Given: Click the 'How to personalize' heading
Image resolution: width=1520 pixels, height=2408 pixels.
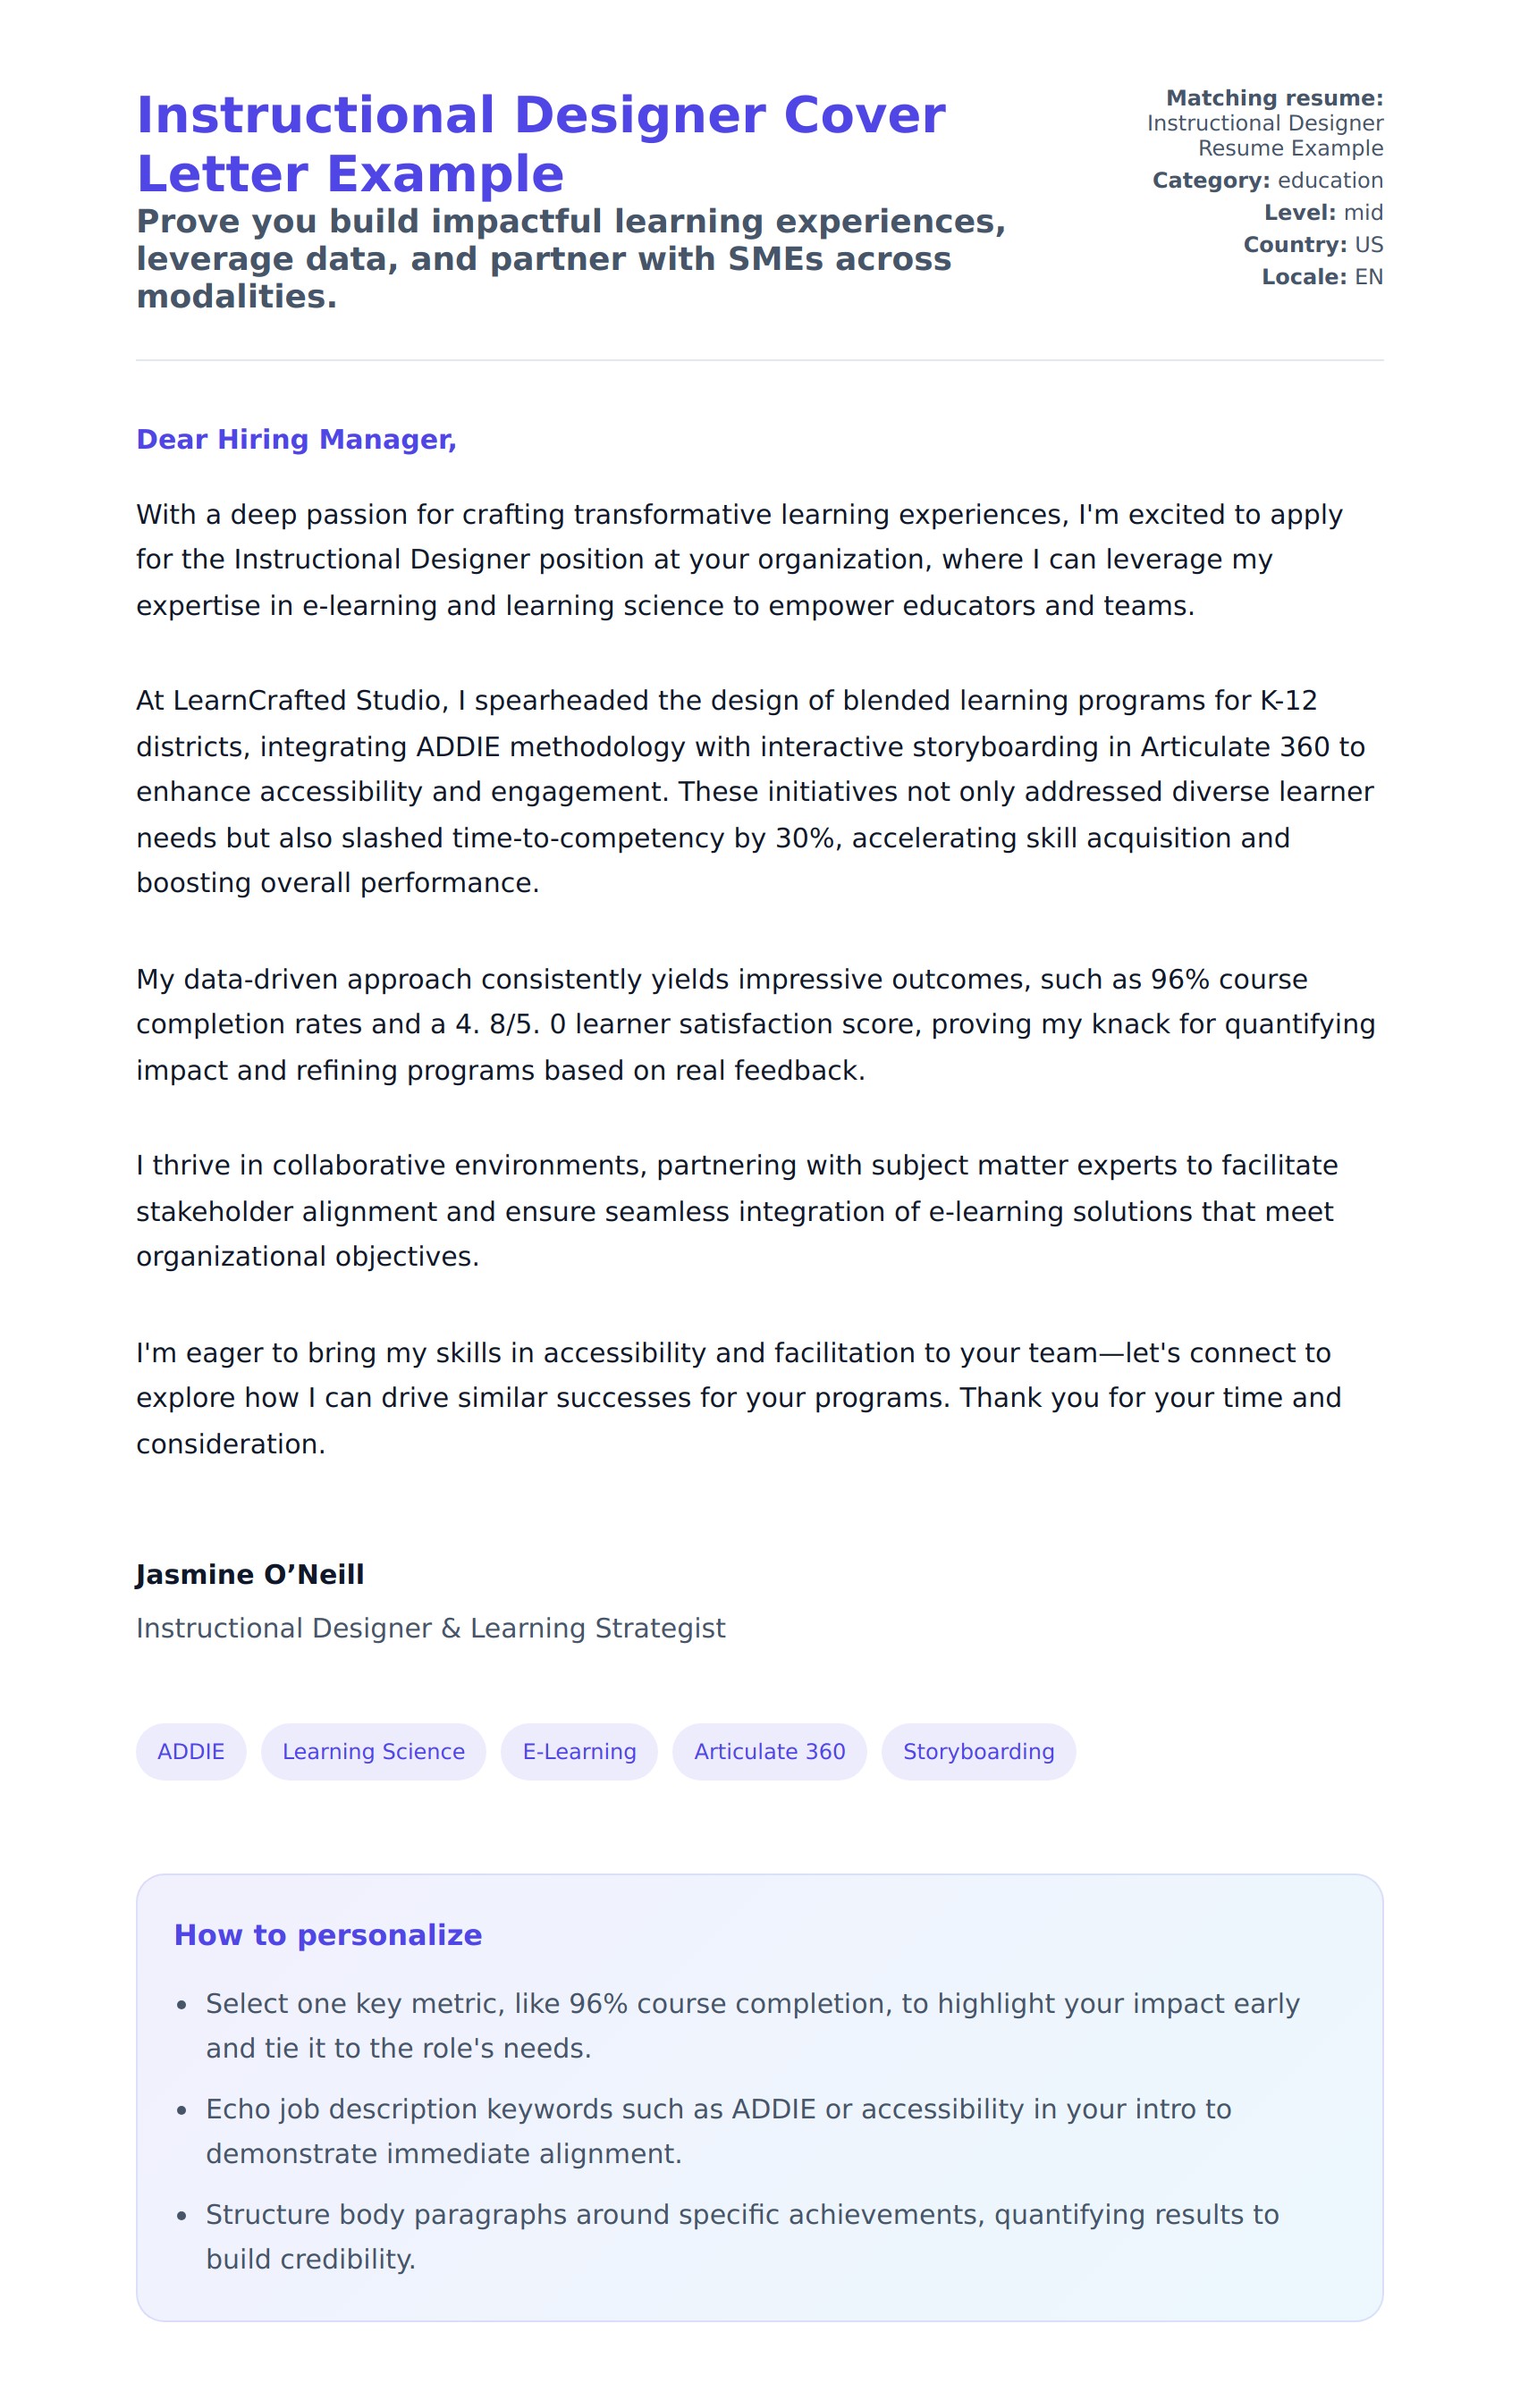Looking at the screenshot, I should [328, 1935].
